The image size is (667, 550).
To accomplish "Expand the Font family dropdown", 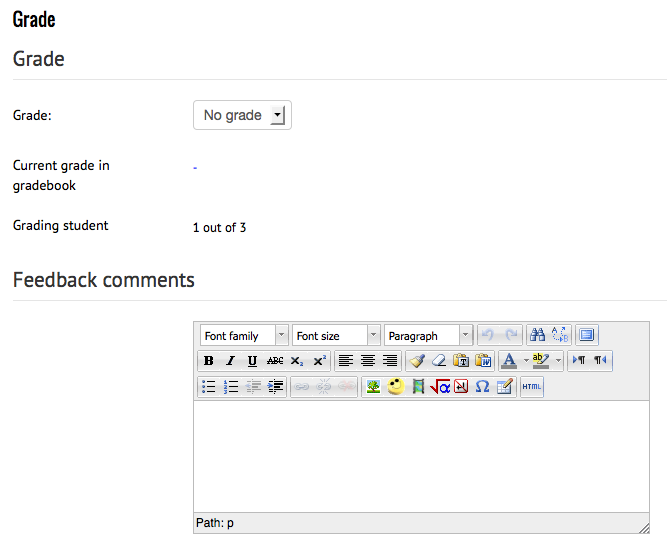I will [x=244, y=336].
